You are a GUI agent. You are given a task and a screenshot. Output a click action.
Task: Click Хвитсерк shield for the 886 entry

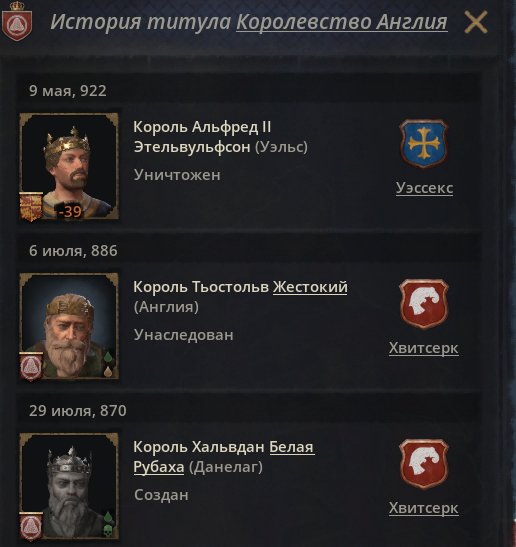click(424, 304)
